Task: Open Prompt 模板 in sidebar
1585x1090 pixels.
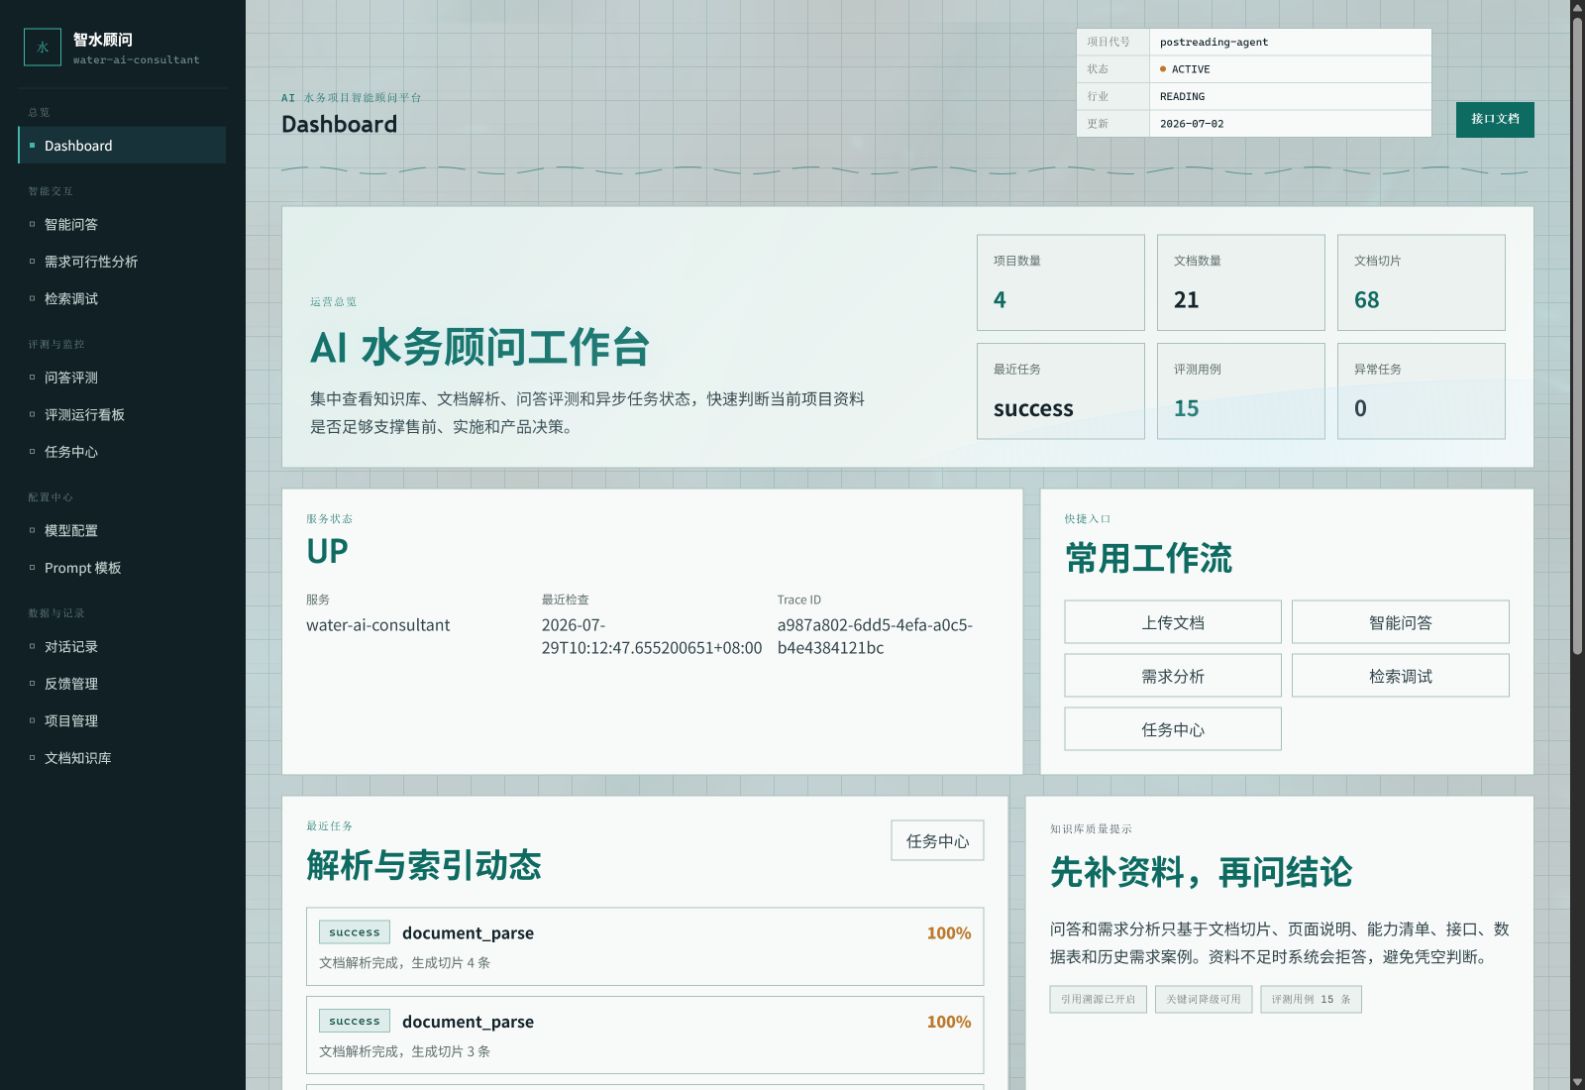Action: (x=122, y=567)
